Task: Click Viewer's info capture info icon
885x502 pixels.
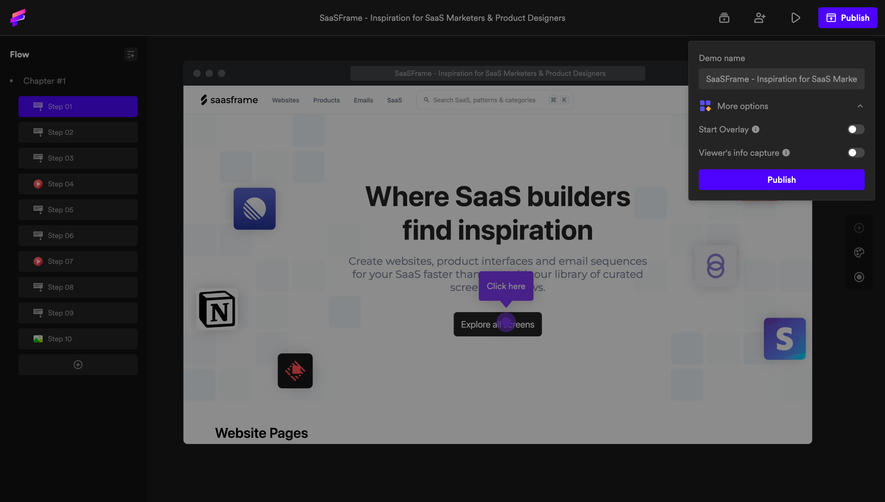Action: pos(786,152)
